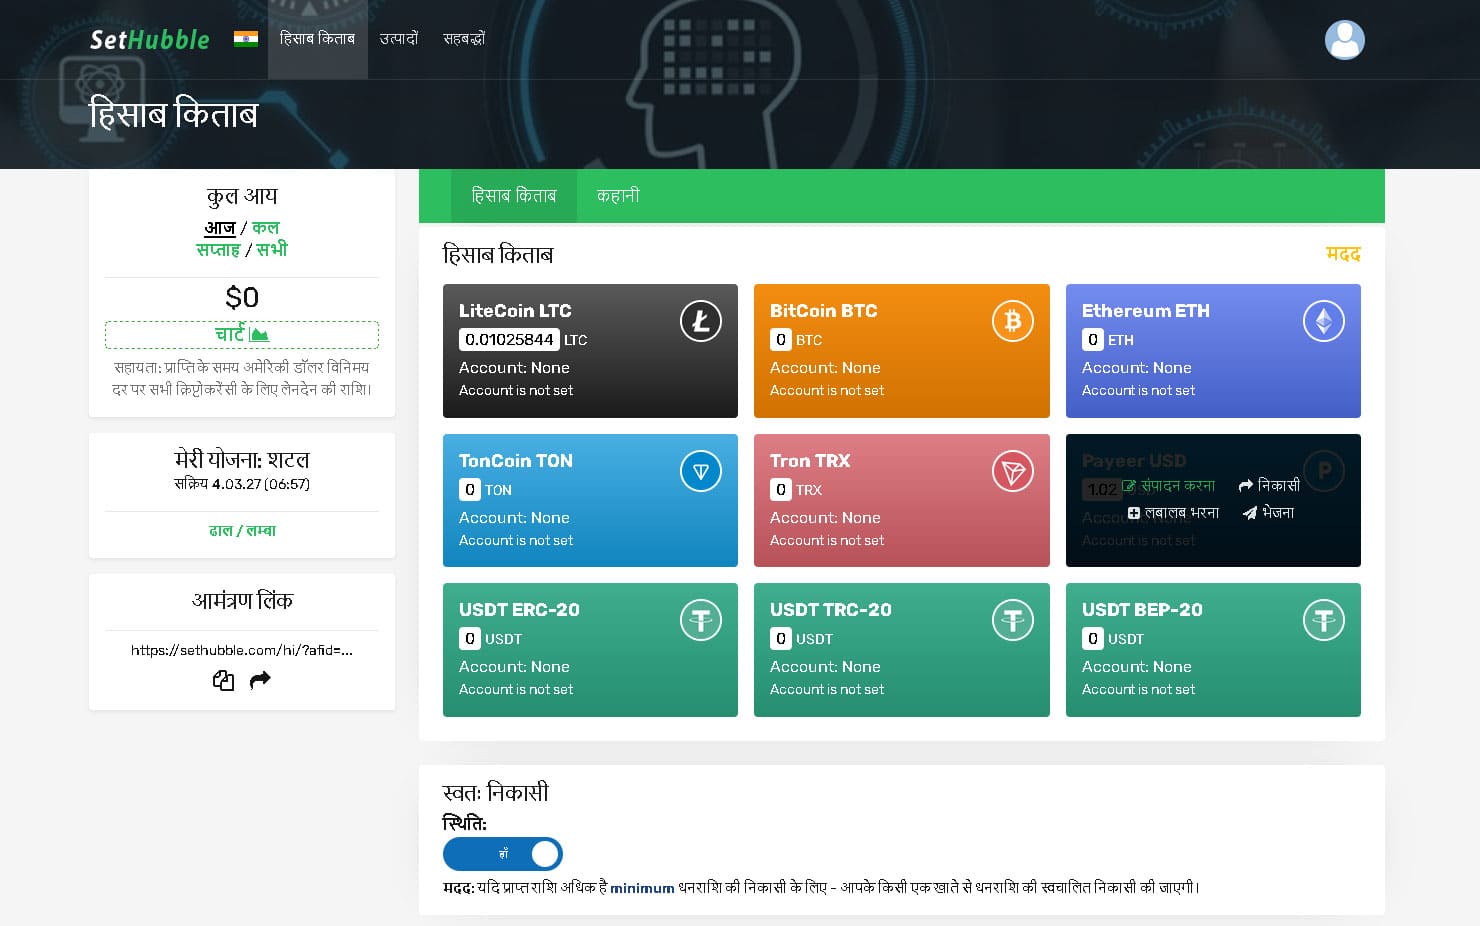Share invitation link using arrow icon
This screenshot has height=926, width=1480.
(x=260, y=681)
